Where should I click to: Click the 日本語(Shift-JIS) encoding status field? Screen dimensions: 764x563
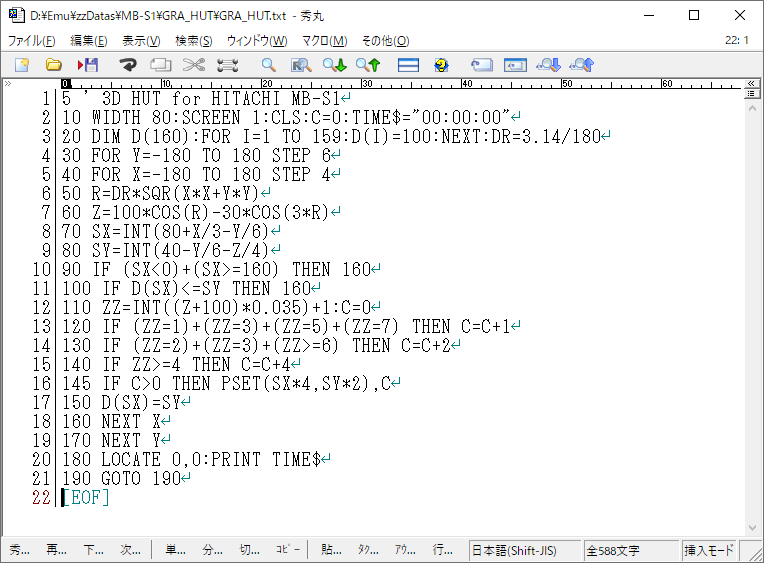(525, 551)
